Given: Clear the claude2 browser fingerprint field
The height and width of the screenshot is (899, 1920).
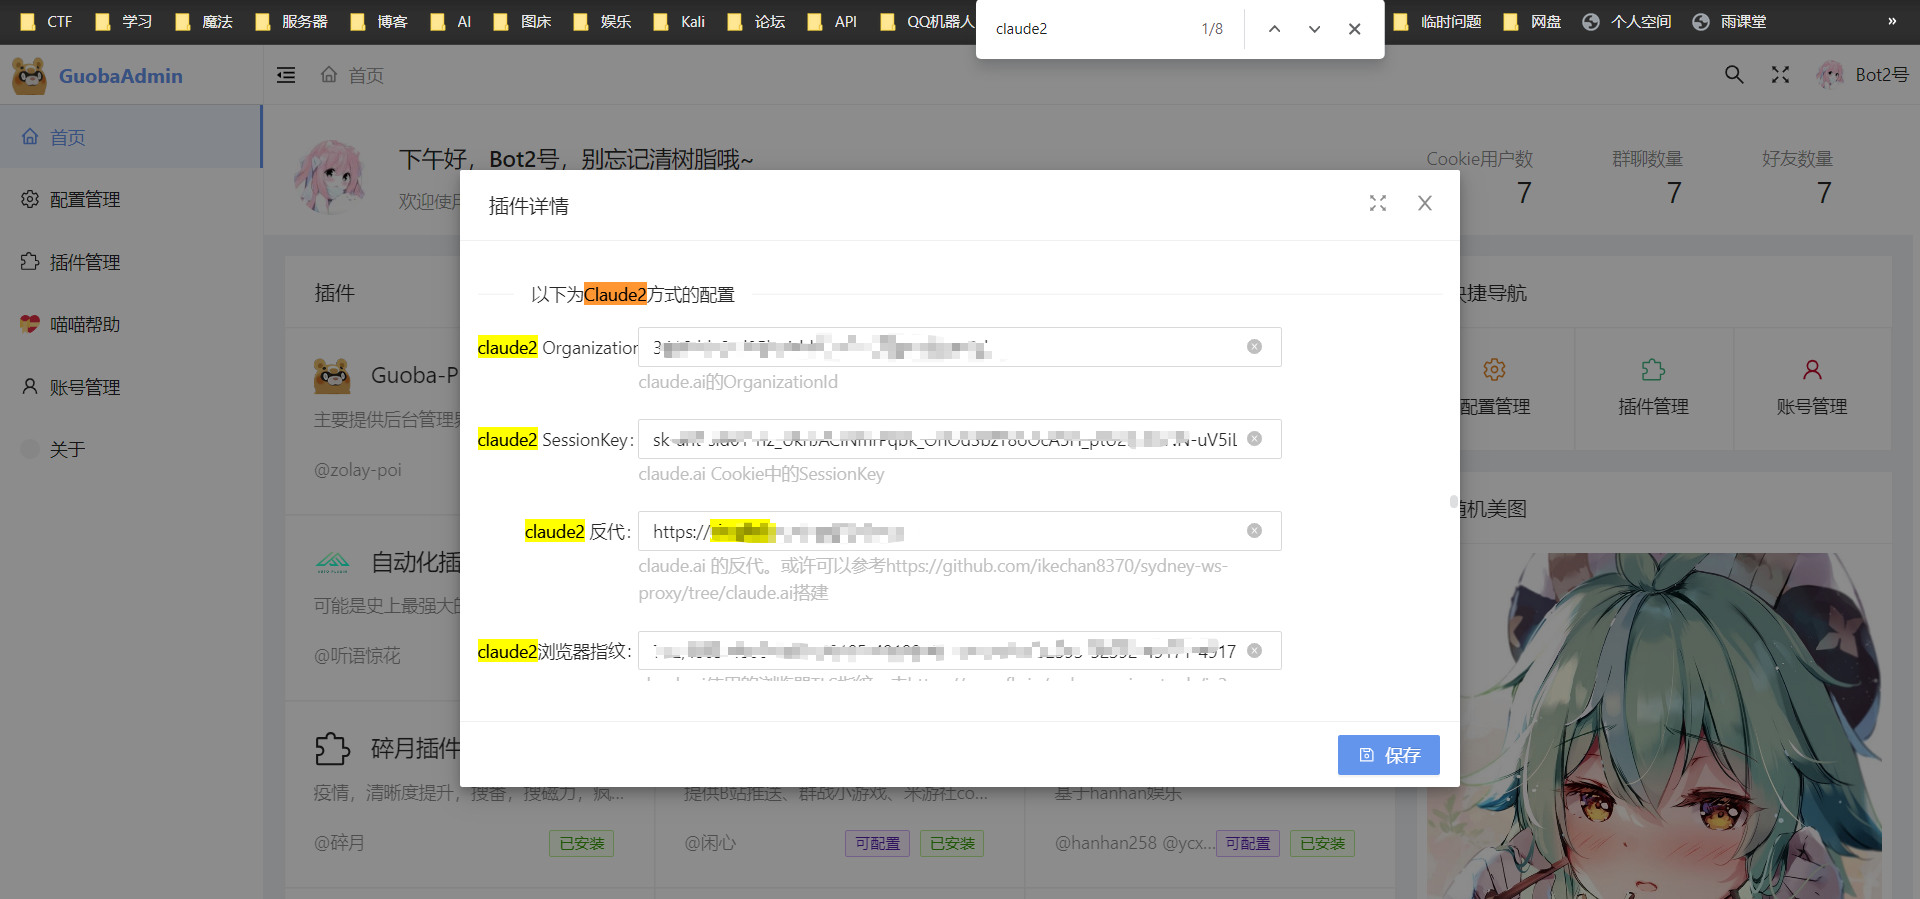Looking at the screenshot, I should (x=1254, y=651).
